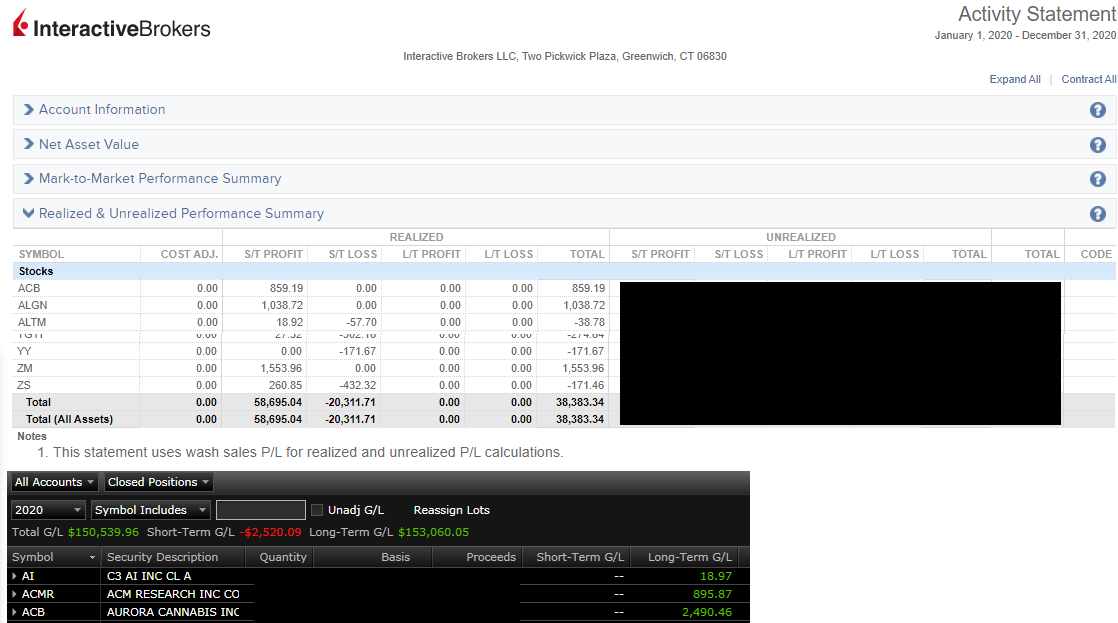The width and height of the screenshot is (1118, 623).
Task: Enable the Unadj G/L checkbox
Action: (x=317, y=509)
